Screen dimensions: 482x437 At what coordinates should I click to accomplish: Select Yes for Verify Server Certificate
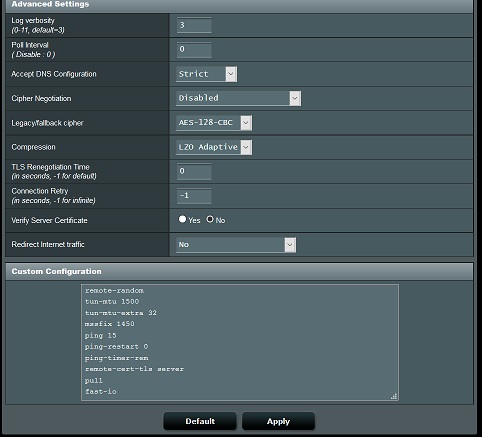(182, 219)
